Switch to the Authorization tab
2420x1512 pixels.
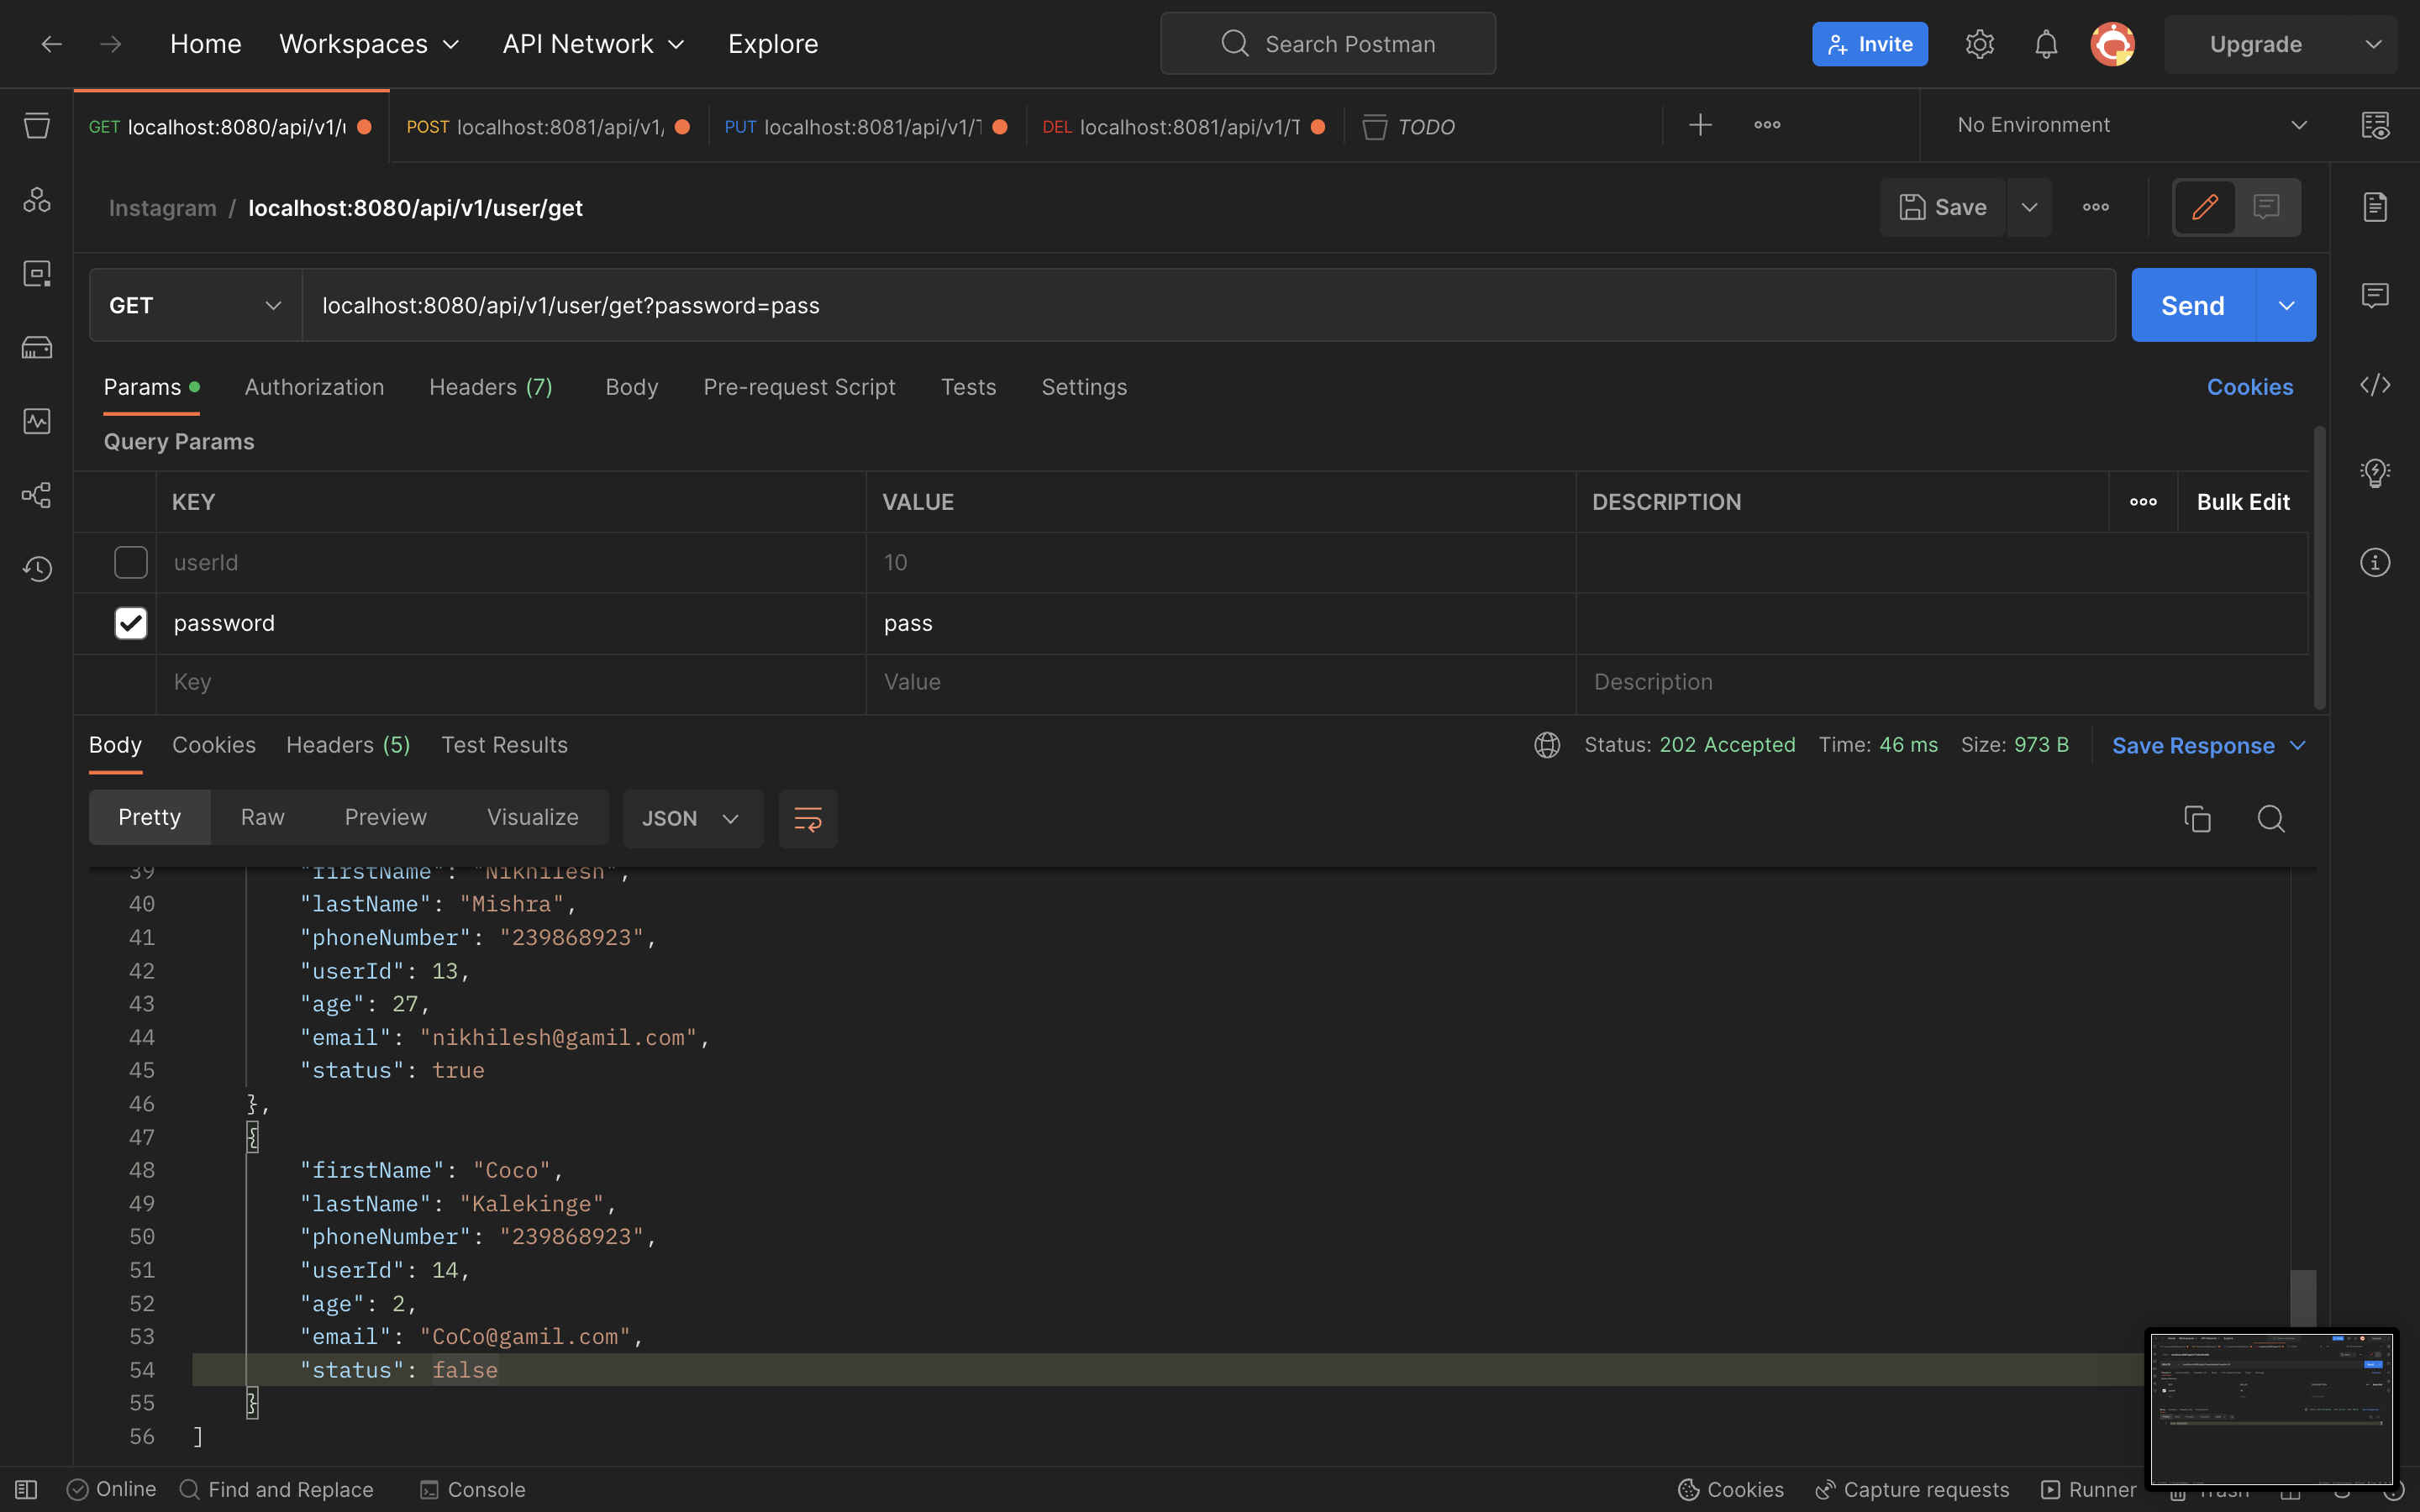314,387
